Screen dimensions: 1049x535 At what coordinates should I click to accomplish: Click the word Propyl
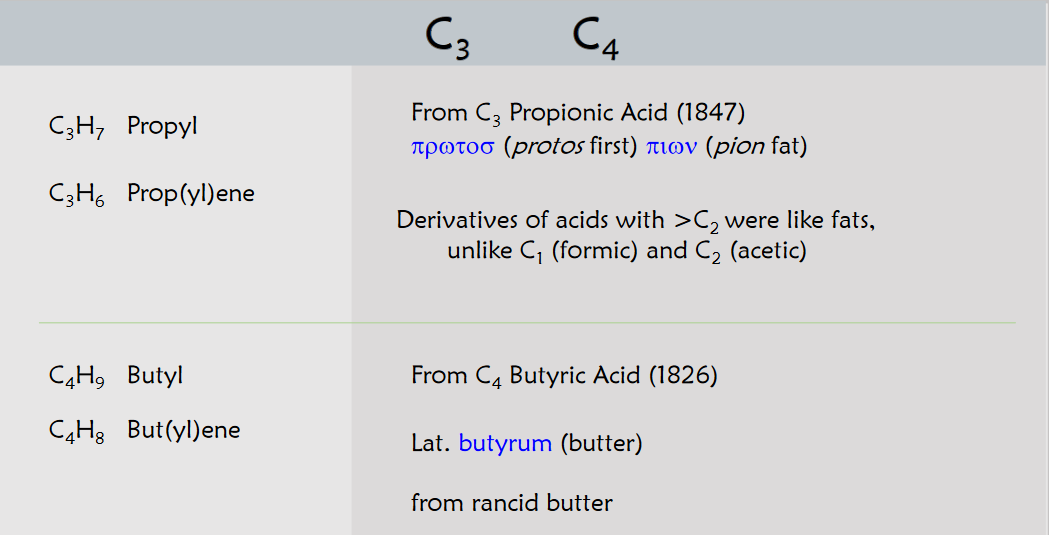click(162, 127)
